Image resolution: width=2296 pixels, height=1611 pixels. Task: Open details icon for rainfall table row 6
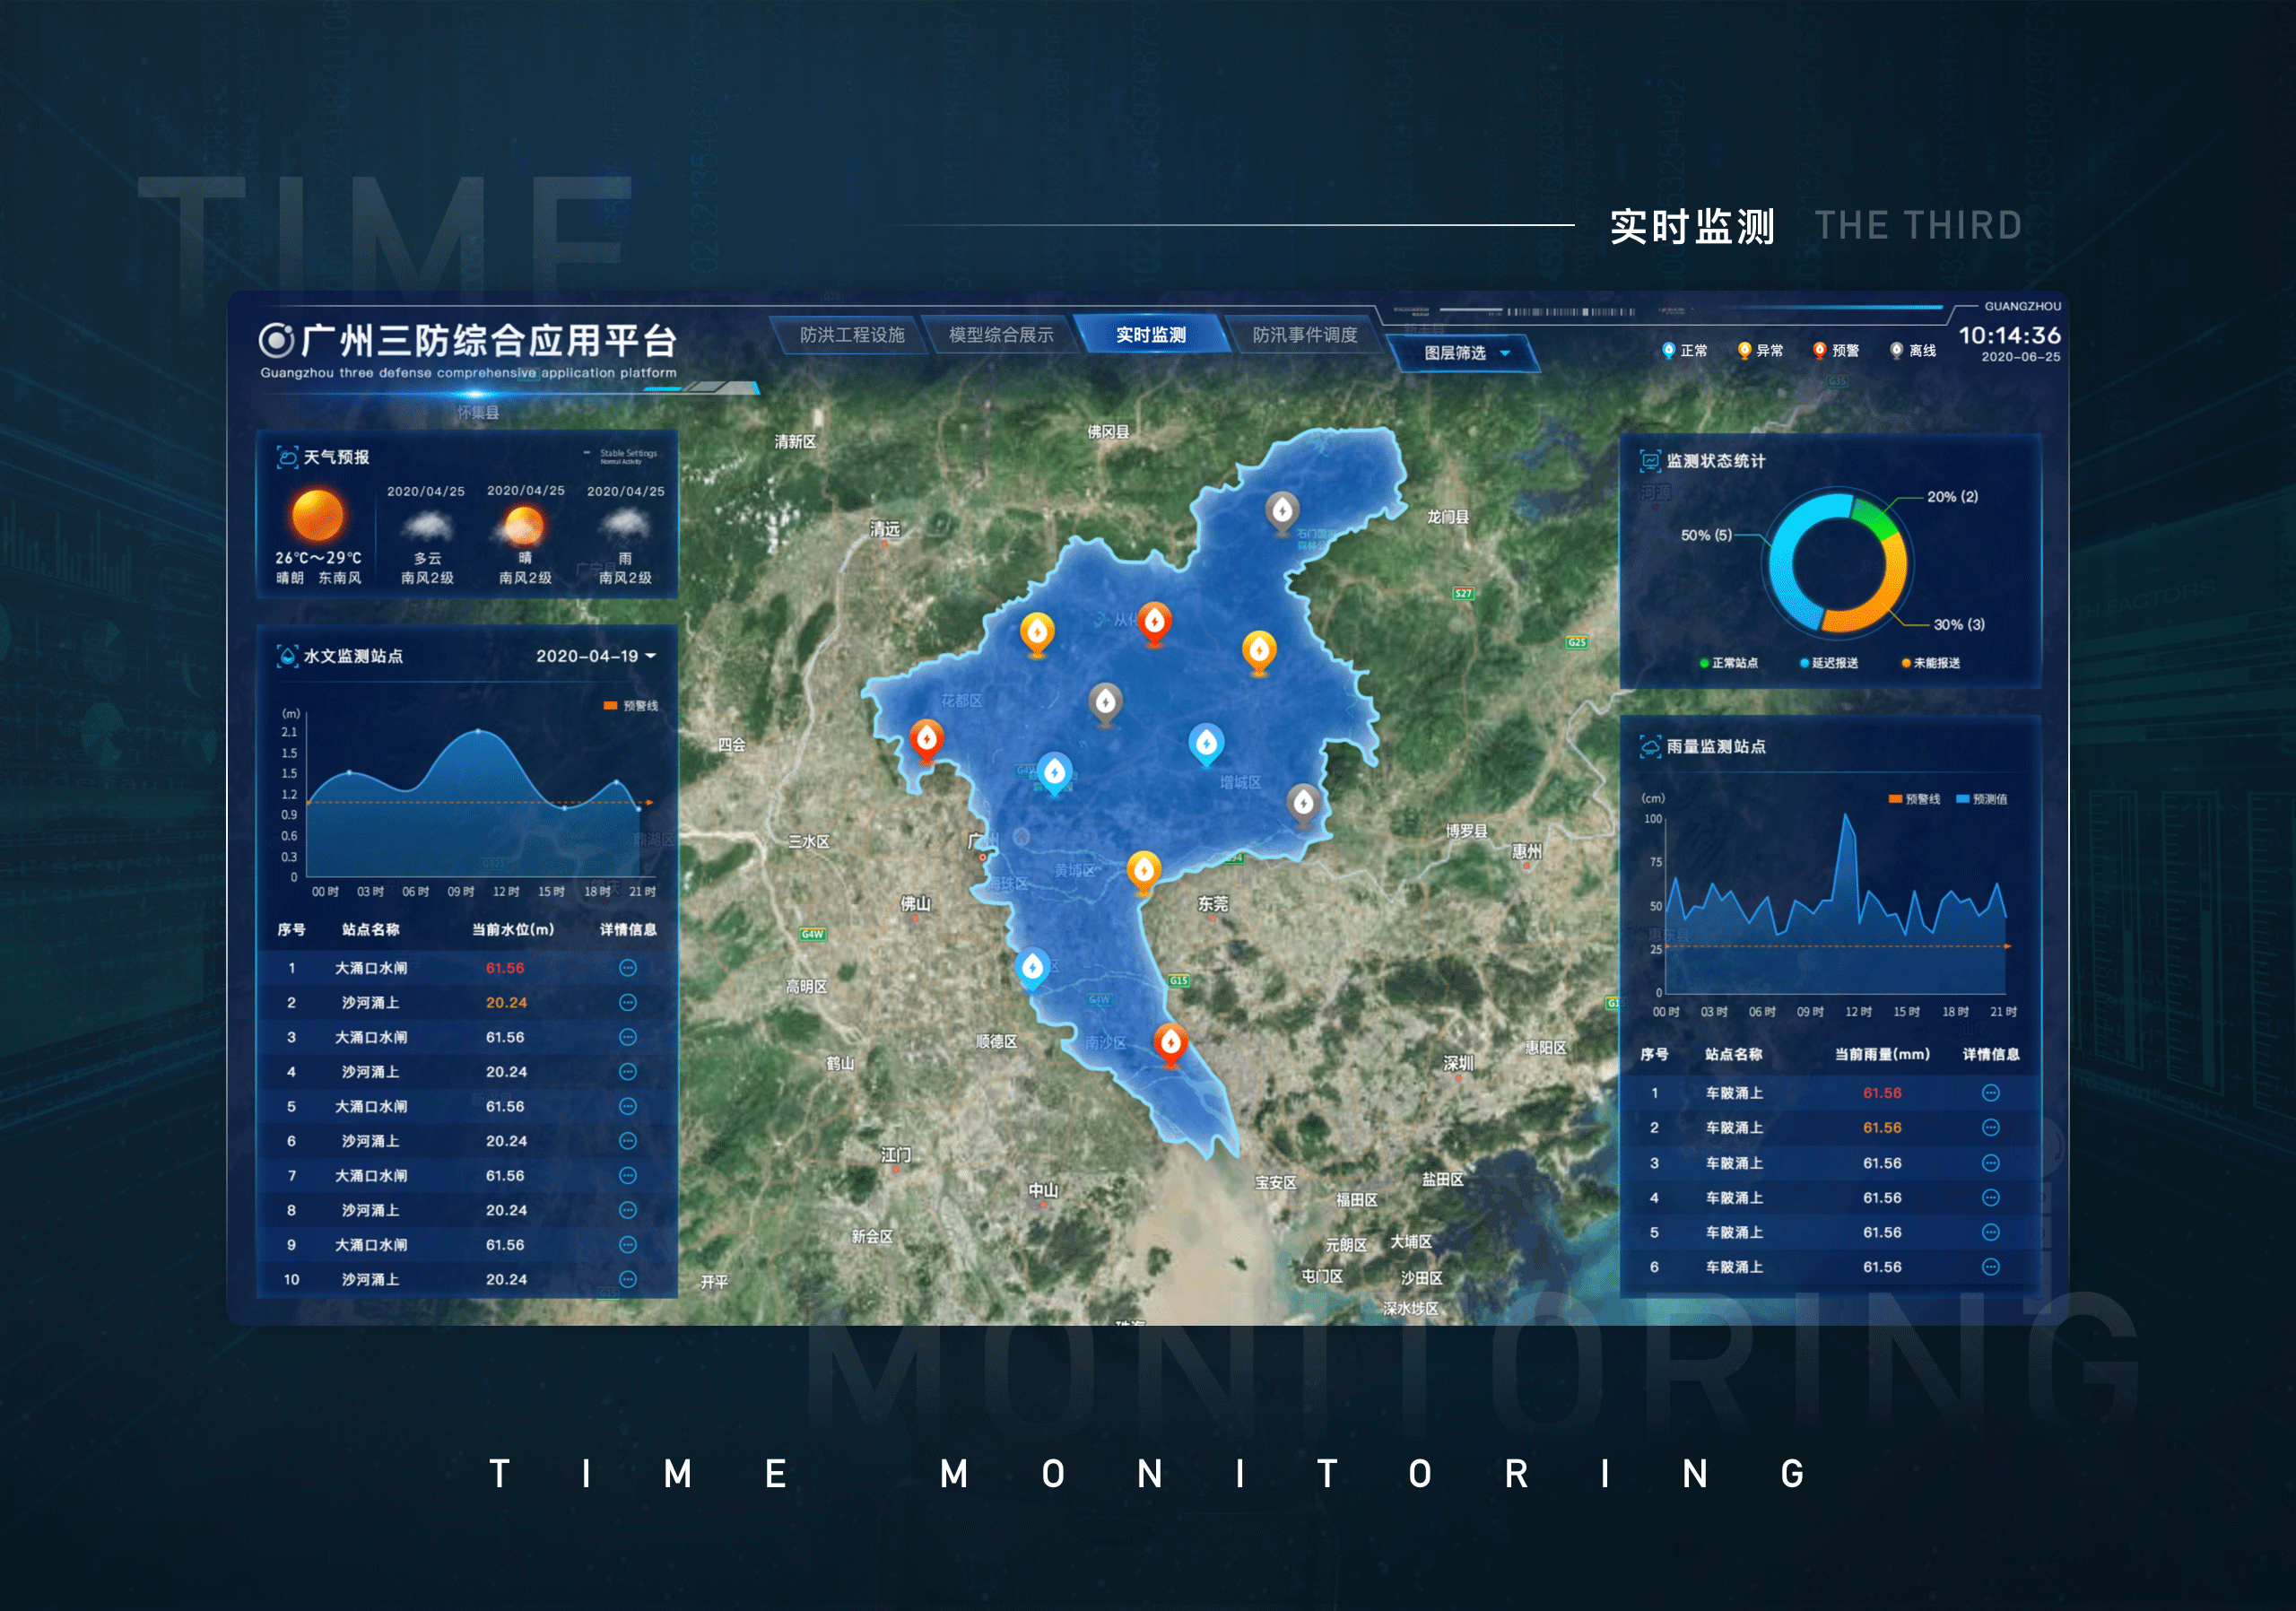point(1991,1266)
